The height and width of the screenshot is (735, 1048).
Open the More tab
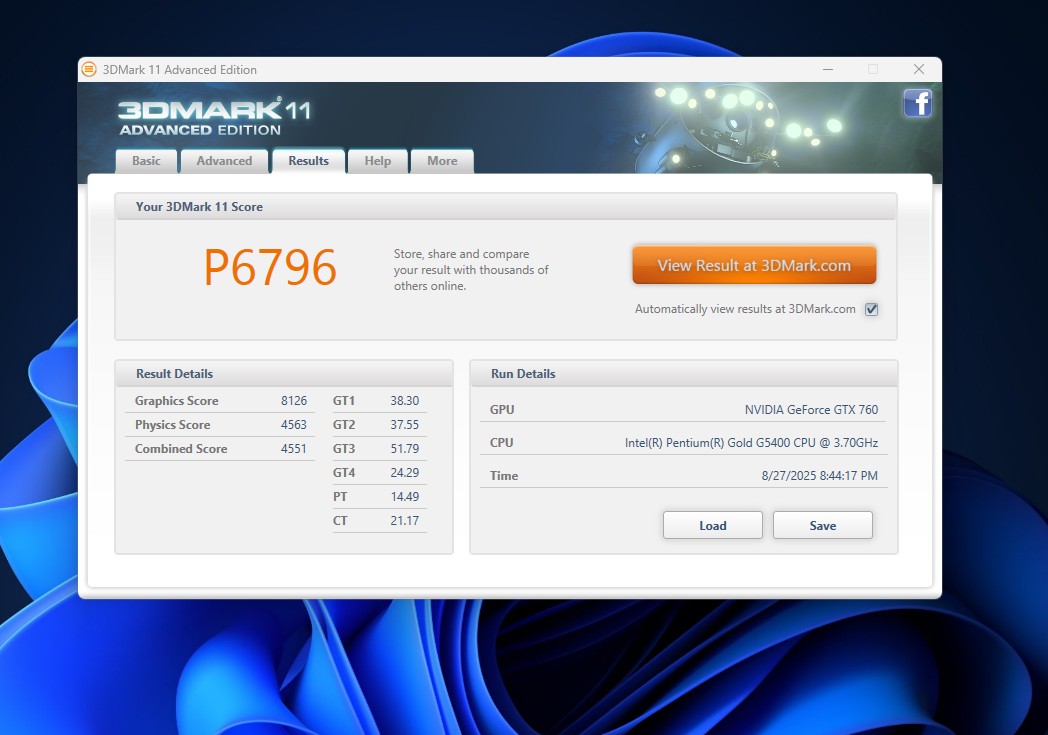tap(441, 161)
